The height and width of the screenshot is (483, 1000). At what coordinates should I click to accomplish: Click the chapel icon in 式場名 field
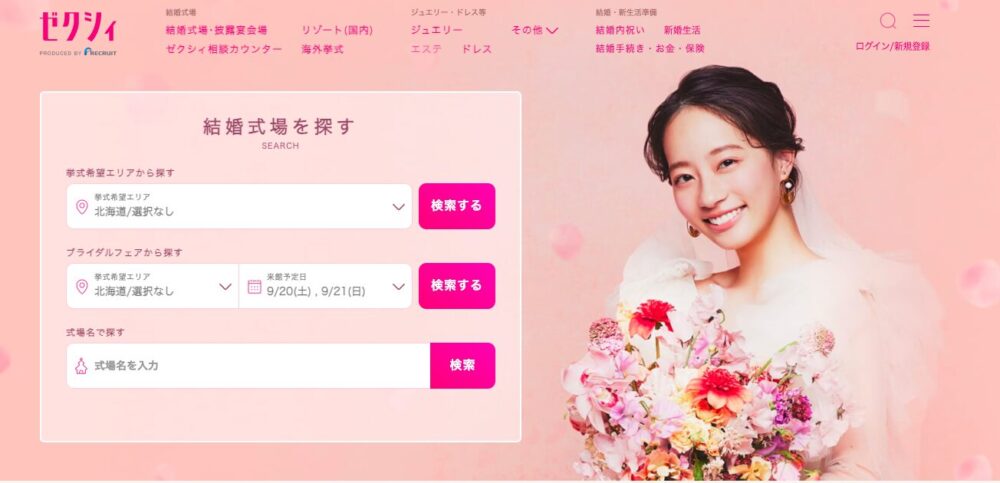[x=81, y=366]
